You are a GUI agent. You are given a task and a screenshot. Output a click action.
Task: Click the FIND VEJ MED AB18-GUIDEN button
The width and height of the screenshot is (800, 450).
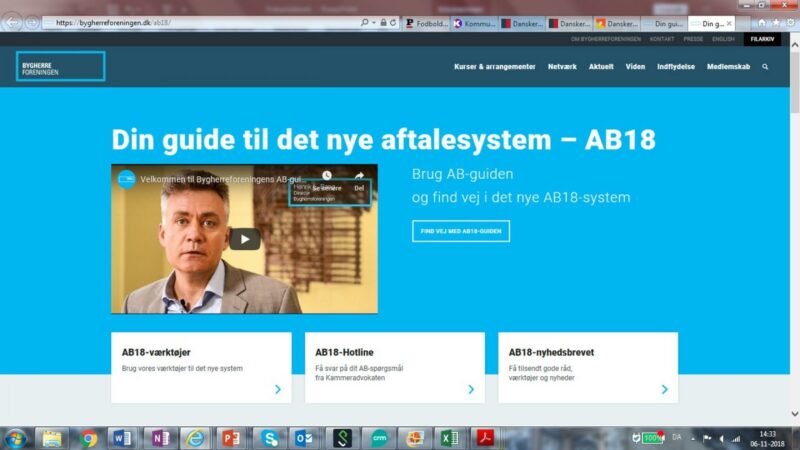tap(460, 231)
